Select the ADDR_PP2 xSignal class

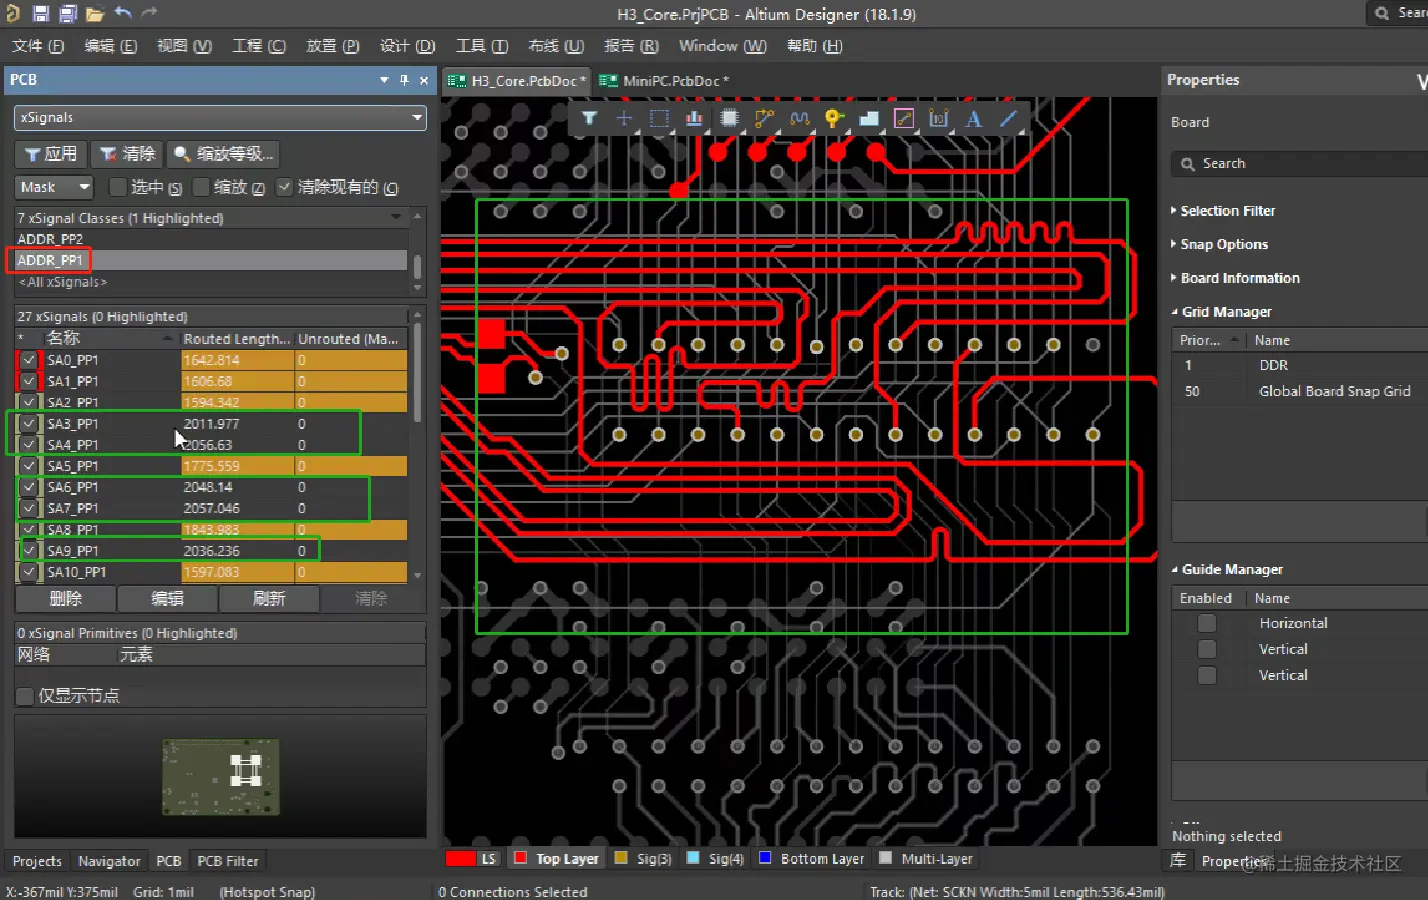211,239
